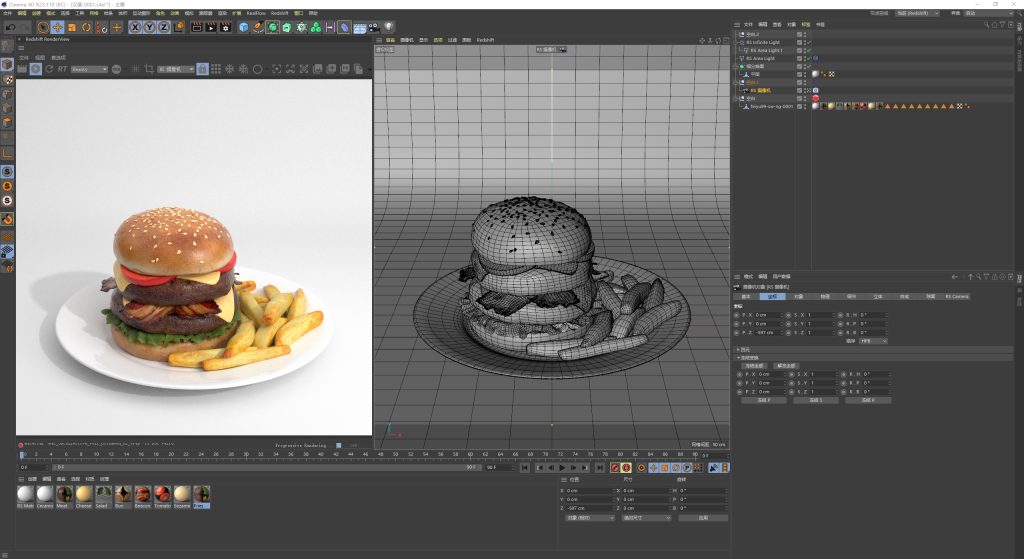
Task: Click the crop region icon in RenderView
Action: point(149,69)
